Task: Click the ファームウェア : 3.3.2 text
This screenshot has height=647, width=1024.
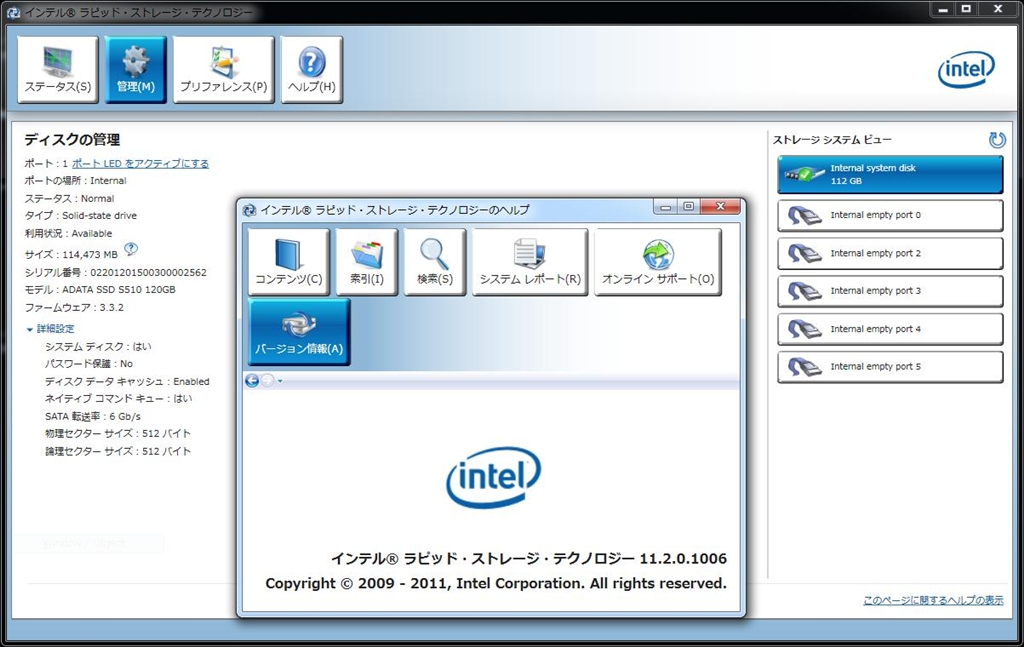Action: pyautogui.click(x=74, y=307)
